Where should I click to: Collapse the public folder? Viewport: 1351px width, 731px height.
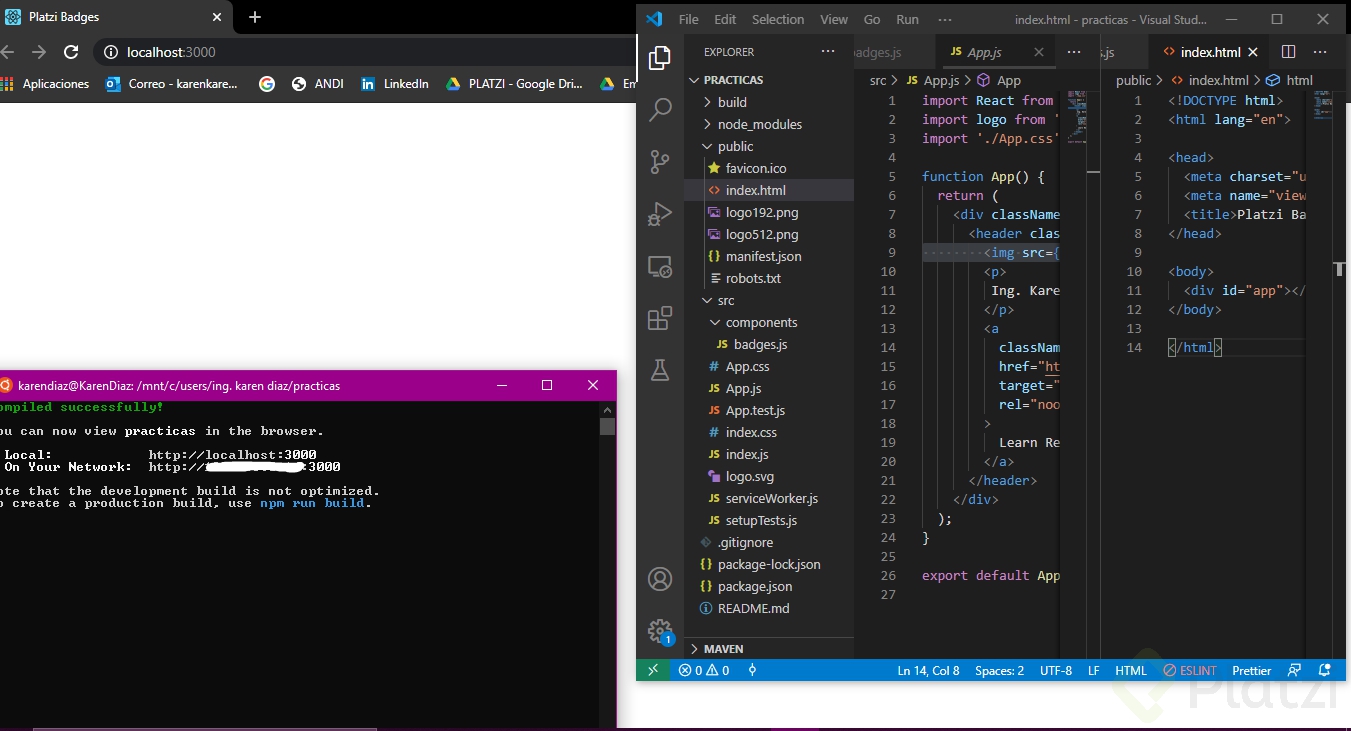[x=735, y=146]
